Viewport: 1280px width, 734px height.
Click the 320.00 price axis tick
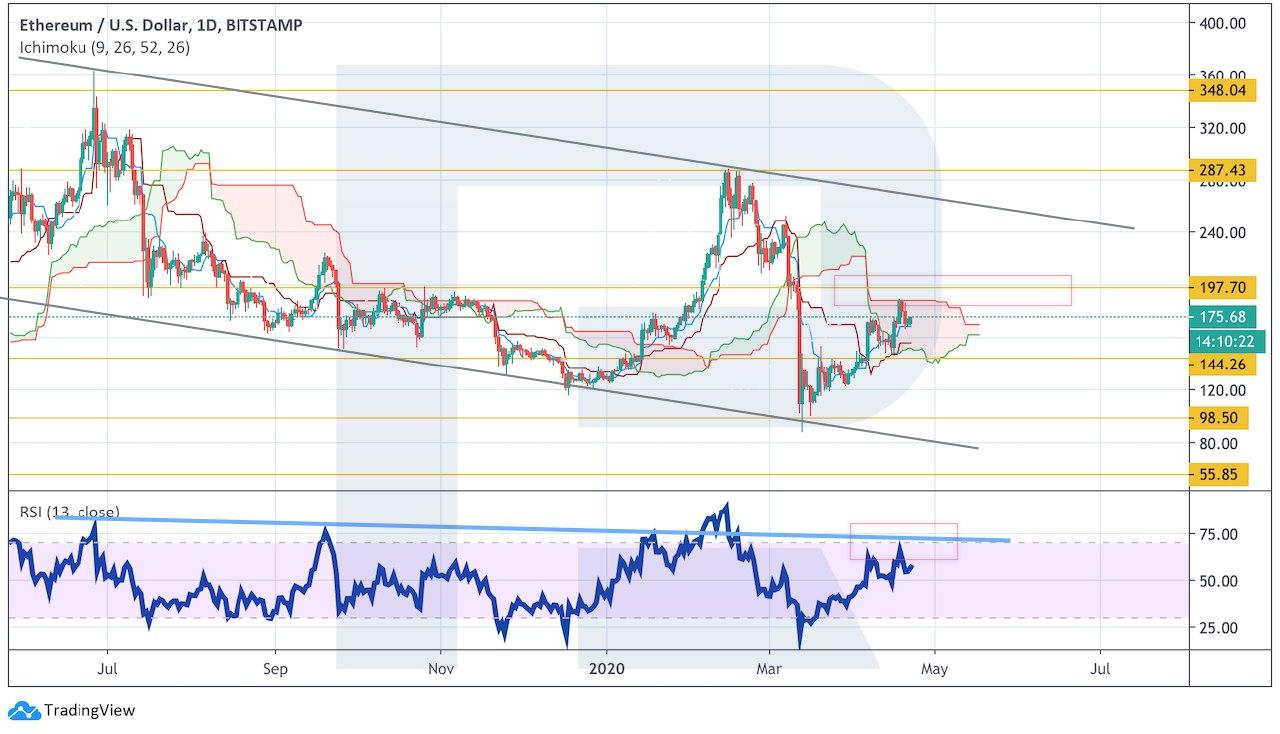[1222, 128]
